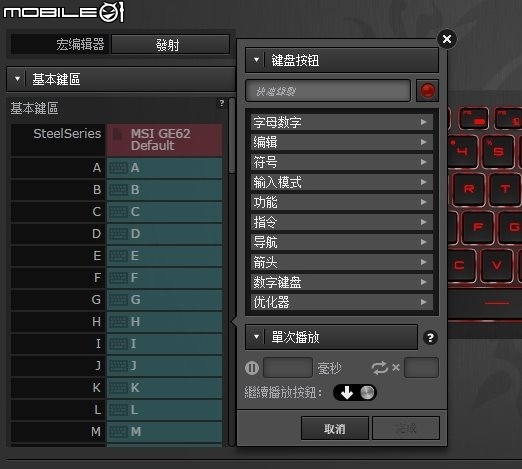This screenshot has height=469, width=522.
Task: Click the 發射 button
Action: click(x=170, y=44)
